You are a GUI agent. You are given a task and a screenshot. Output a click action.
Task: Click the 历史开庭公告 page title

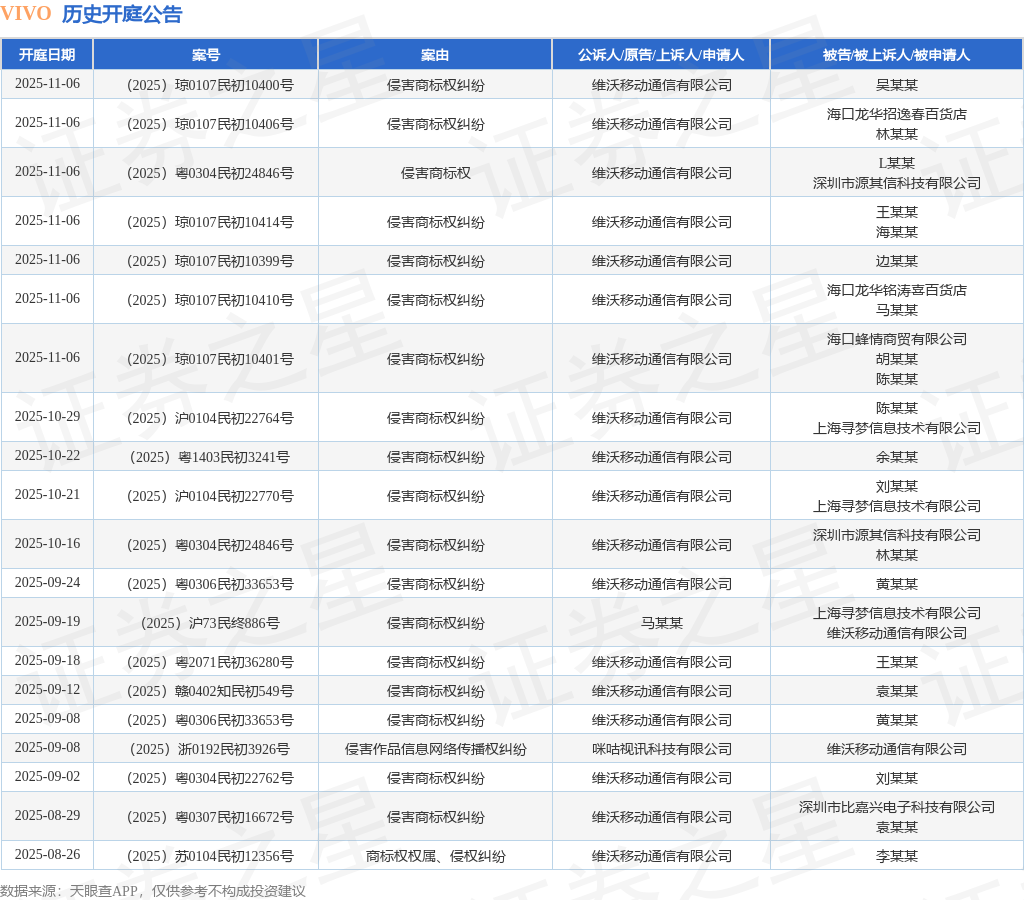[122, 14]
